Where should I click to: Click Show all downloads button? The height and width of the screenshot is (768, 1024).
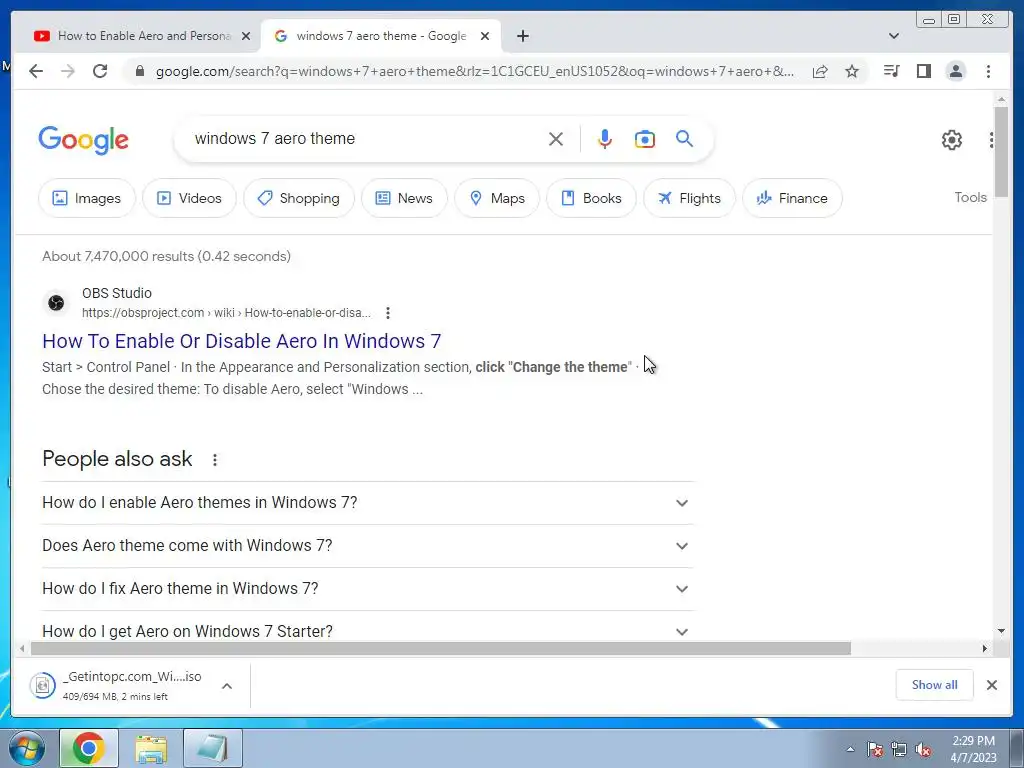pyautogui.click(x=935, y=685)
